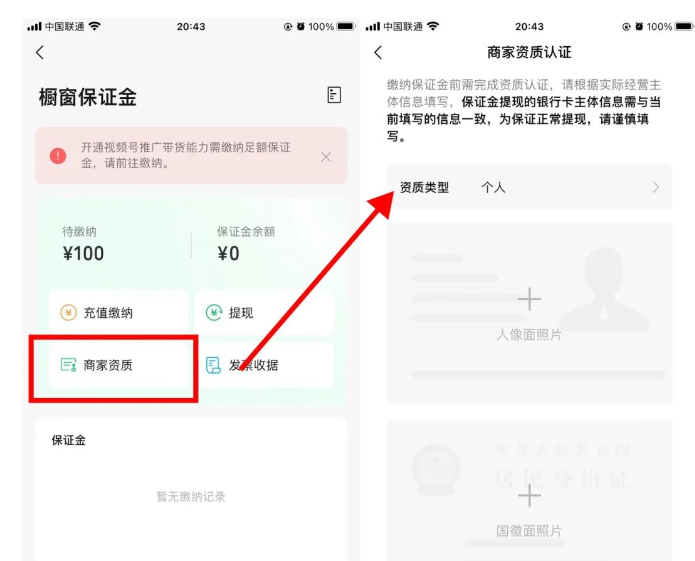Viewport: 695px width, 561px height.
Task: Click the 充值缴纳 coin icon
Action: pos(68,313)
